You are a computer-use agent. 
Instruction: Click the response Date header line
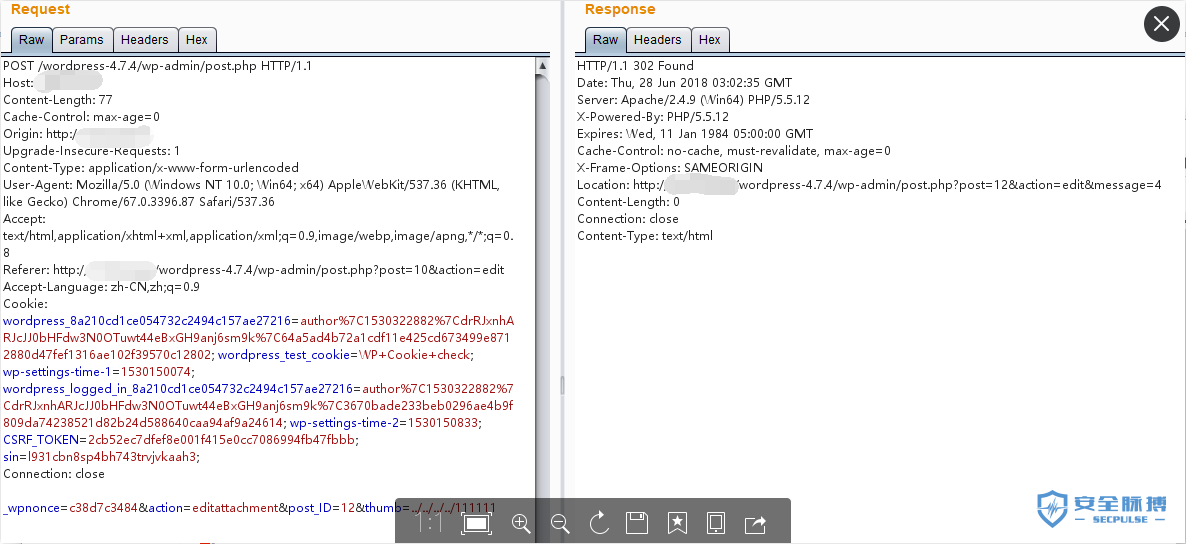(x=685, y=83)
